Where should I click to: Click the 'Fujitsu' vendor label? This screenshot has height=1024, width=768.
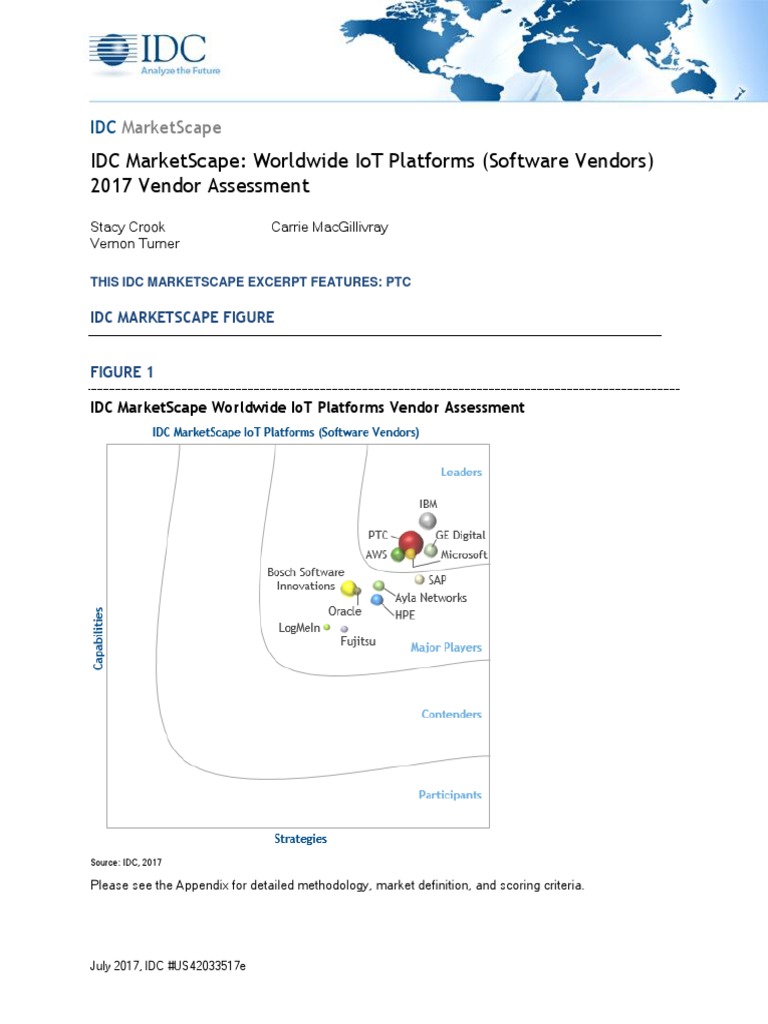pyautogui.click(x=358, y=641)
